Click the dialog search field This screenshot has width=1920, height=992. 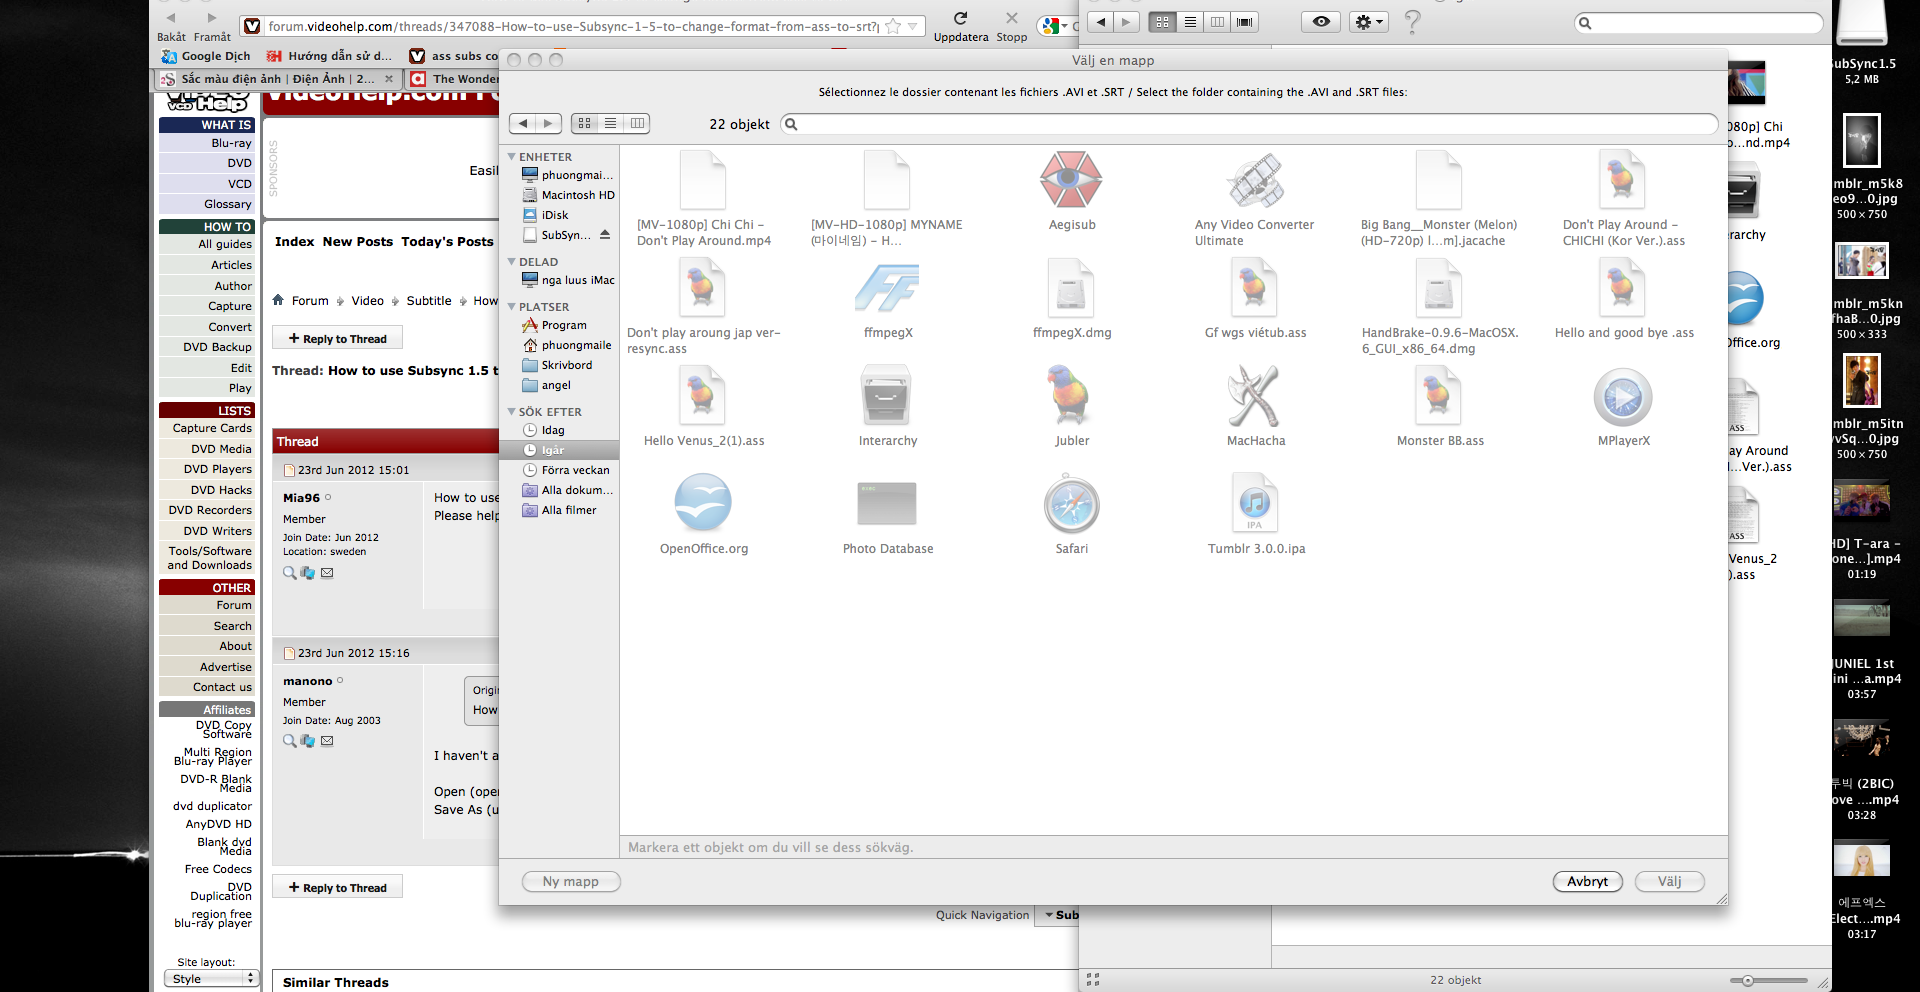[x=1249, y=124]
